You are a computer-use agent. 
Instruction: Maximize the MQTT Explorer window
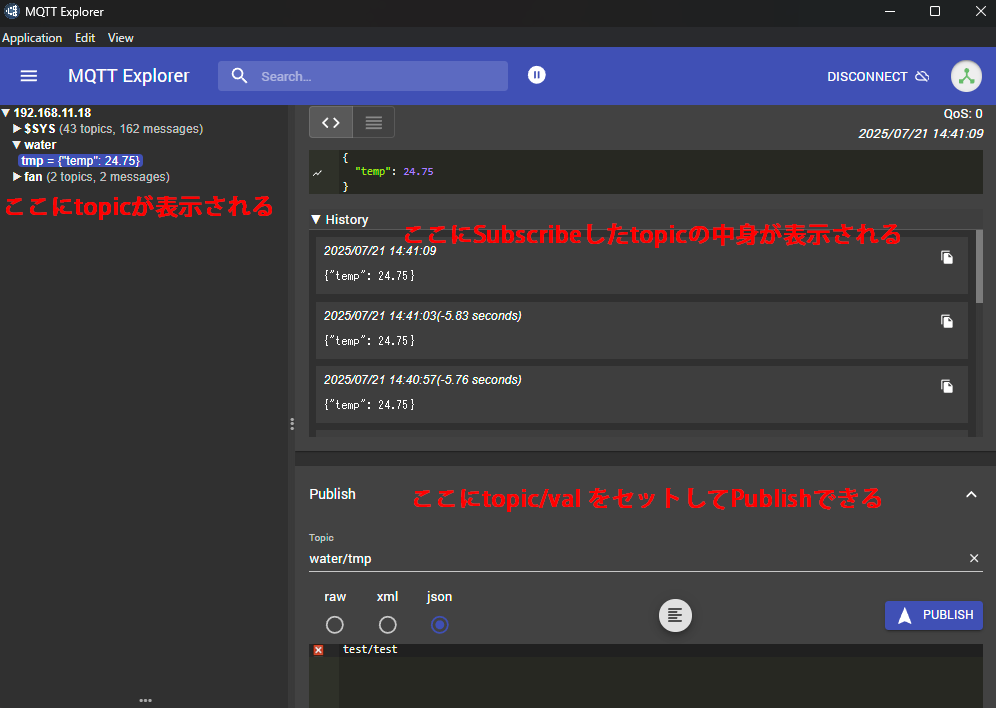935,11
